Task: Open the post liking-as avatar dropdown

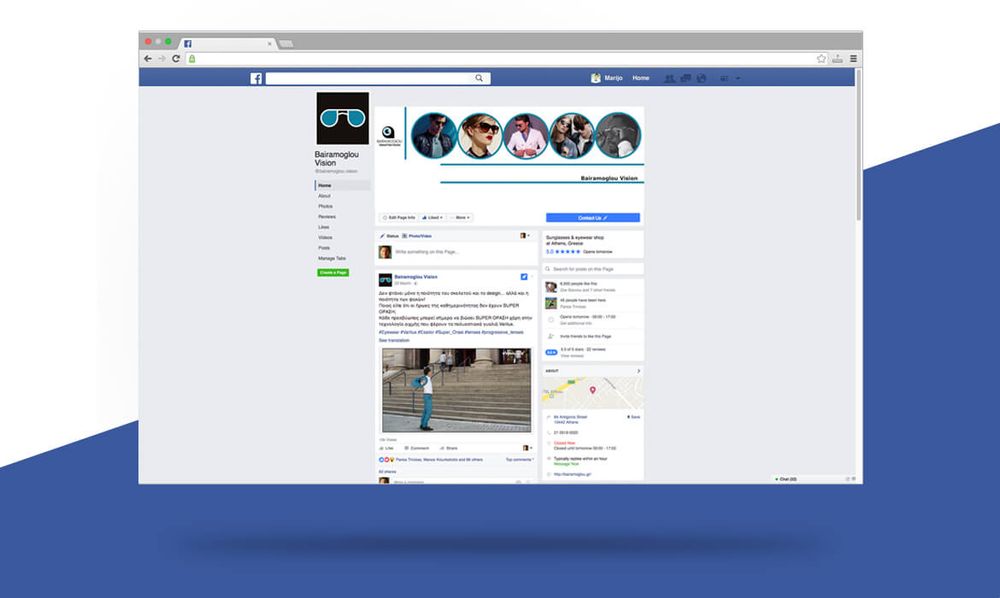Action: coord(527,448)
